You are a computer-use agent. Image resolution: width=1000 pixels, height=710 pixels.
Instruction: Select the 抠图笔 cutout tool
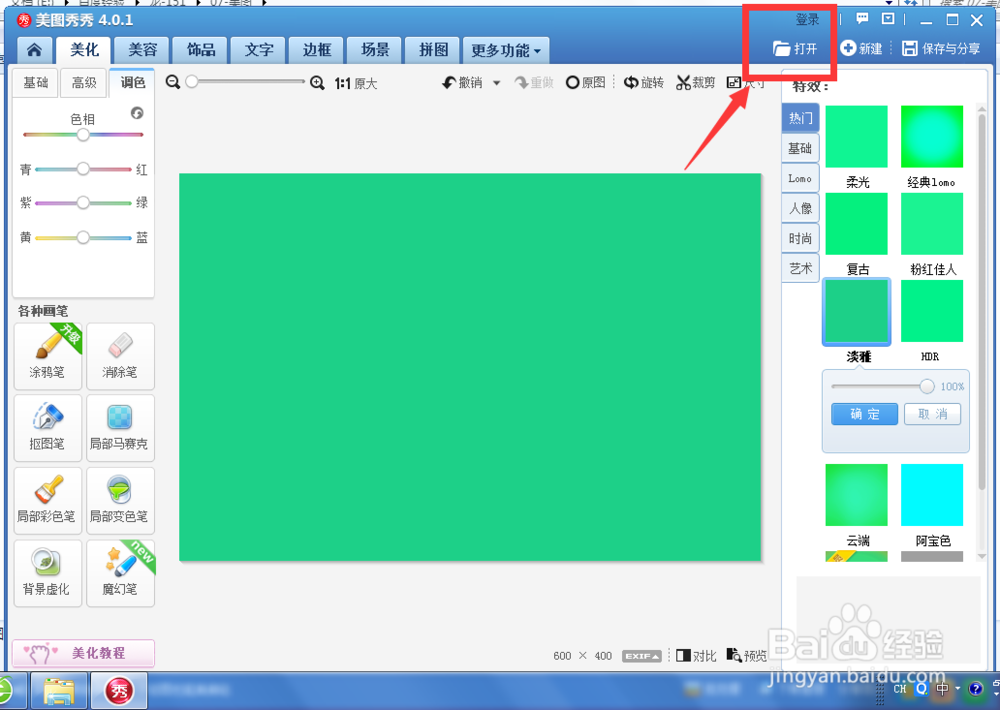point(48,428)
